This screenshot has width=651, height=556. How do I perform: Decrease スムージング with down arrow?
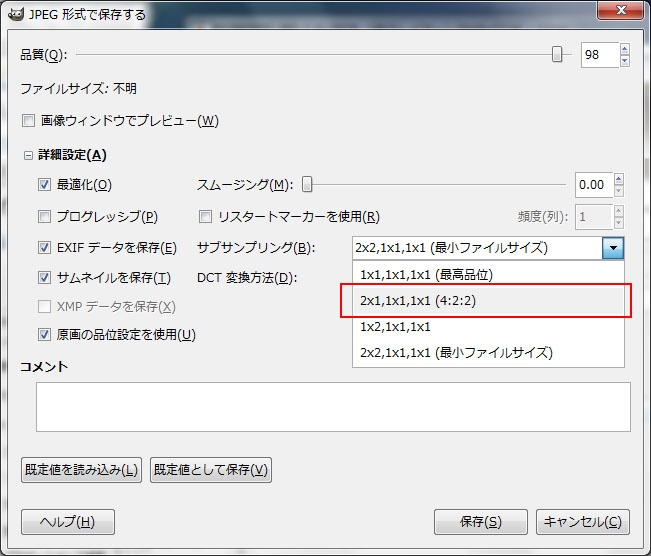[619, 191]
